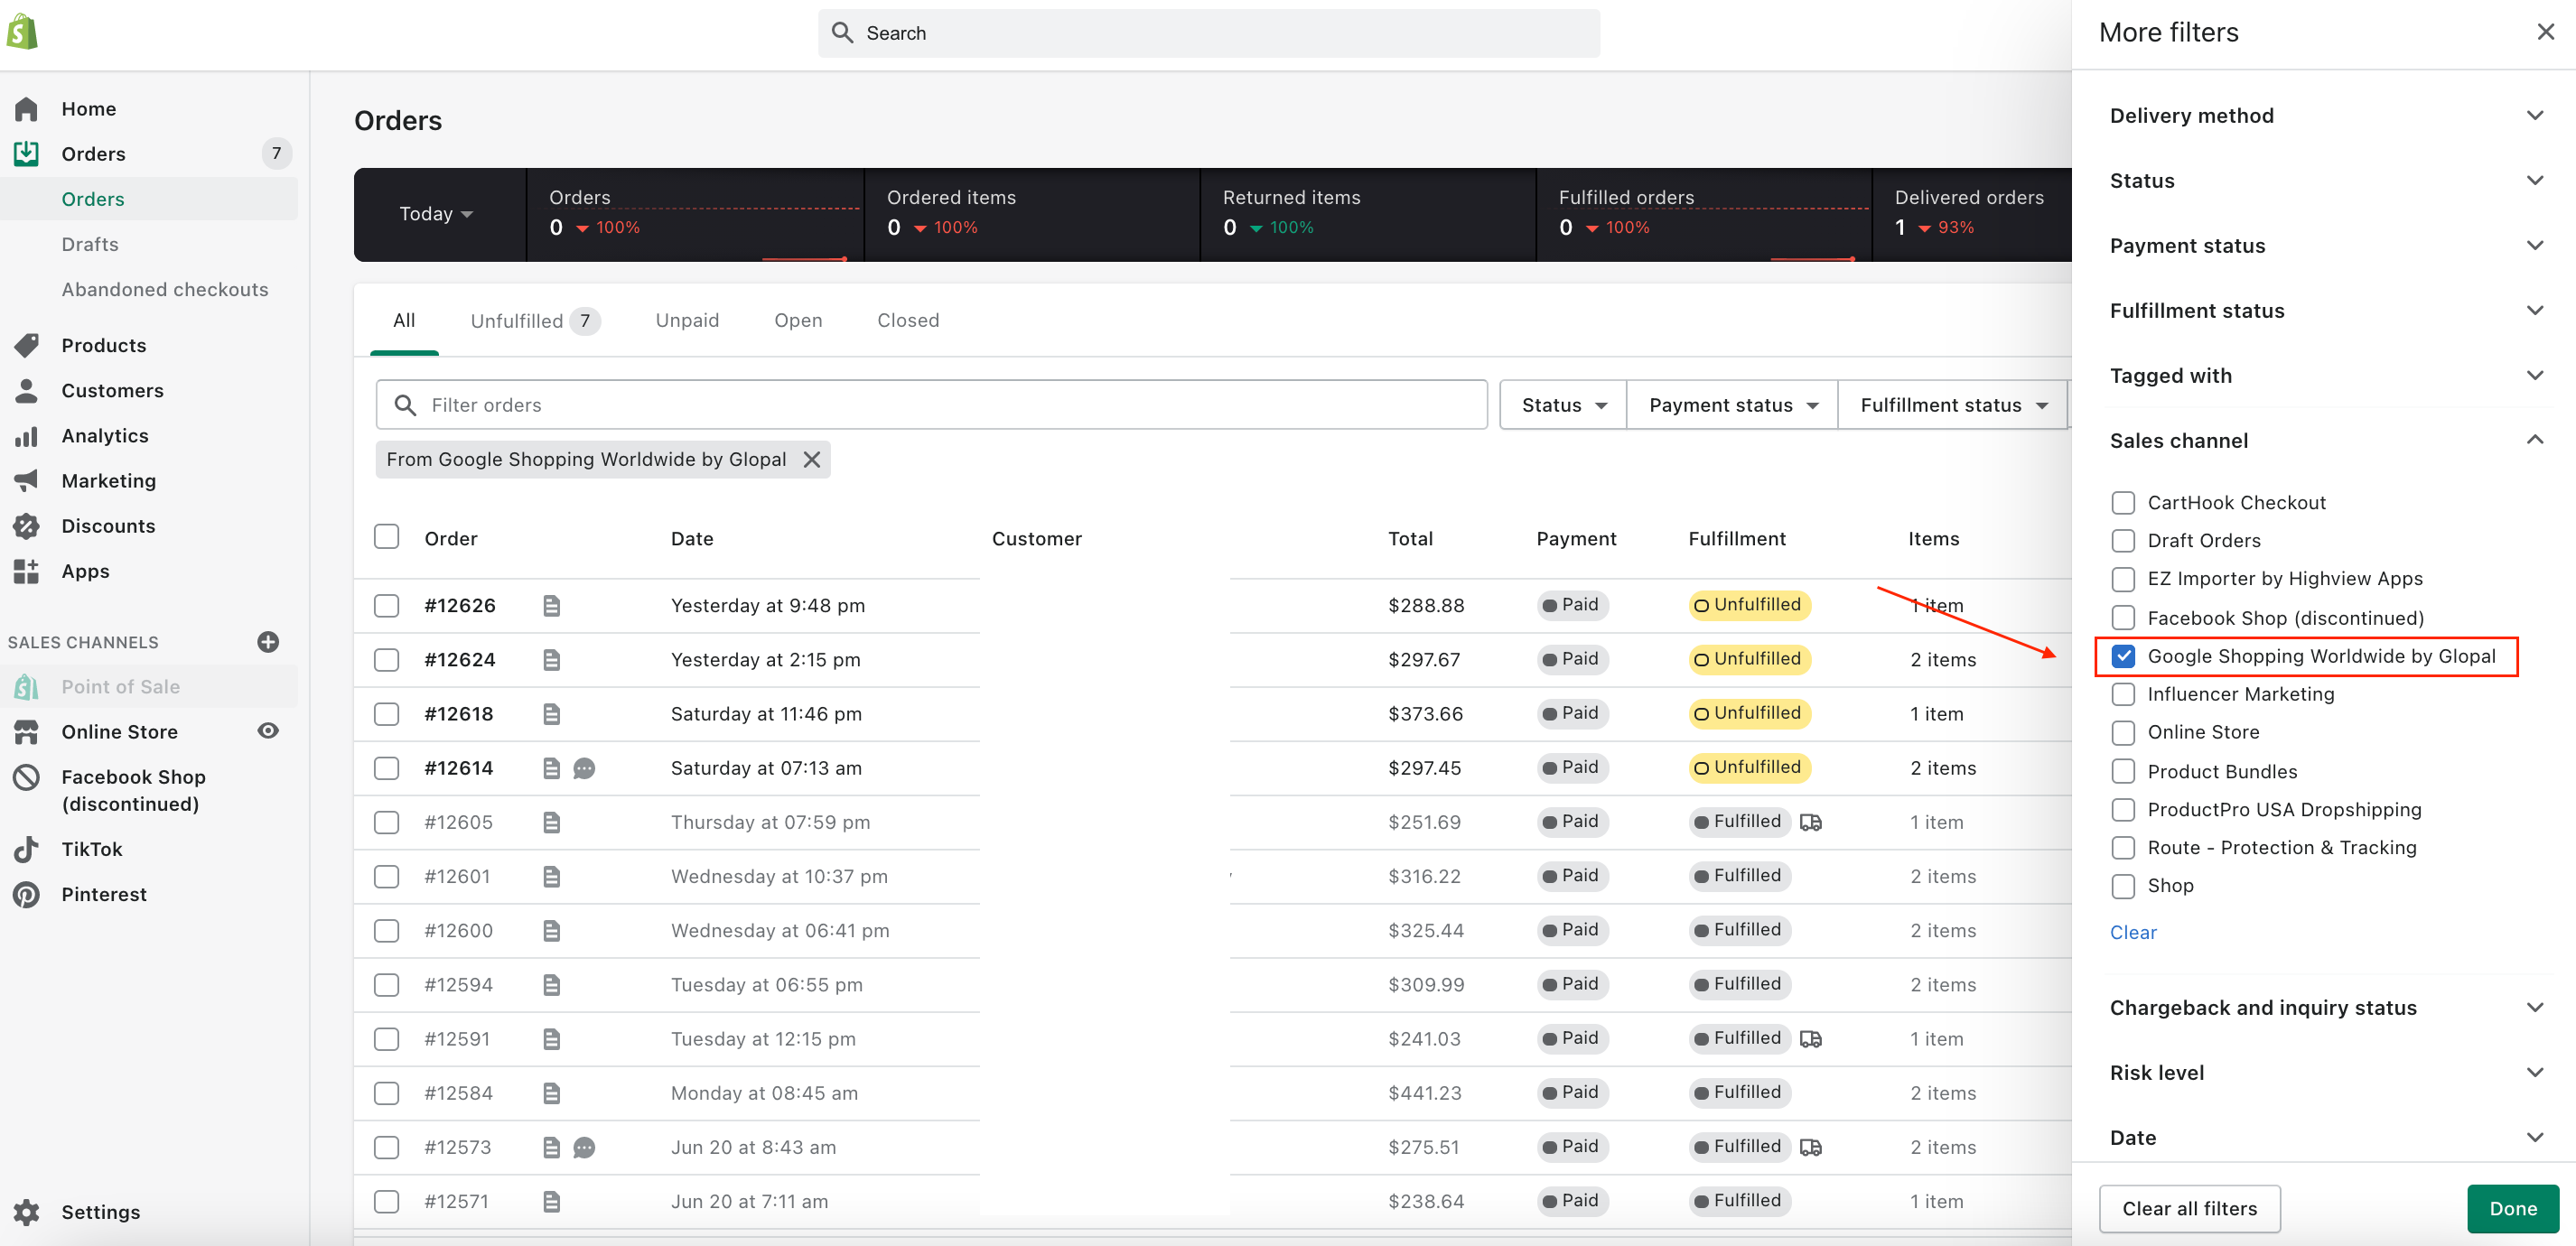Click the delivery truck icon on order #12573
This screenshot has width=2576, height=1246.
(x=1811, y=1147)
